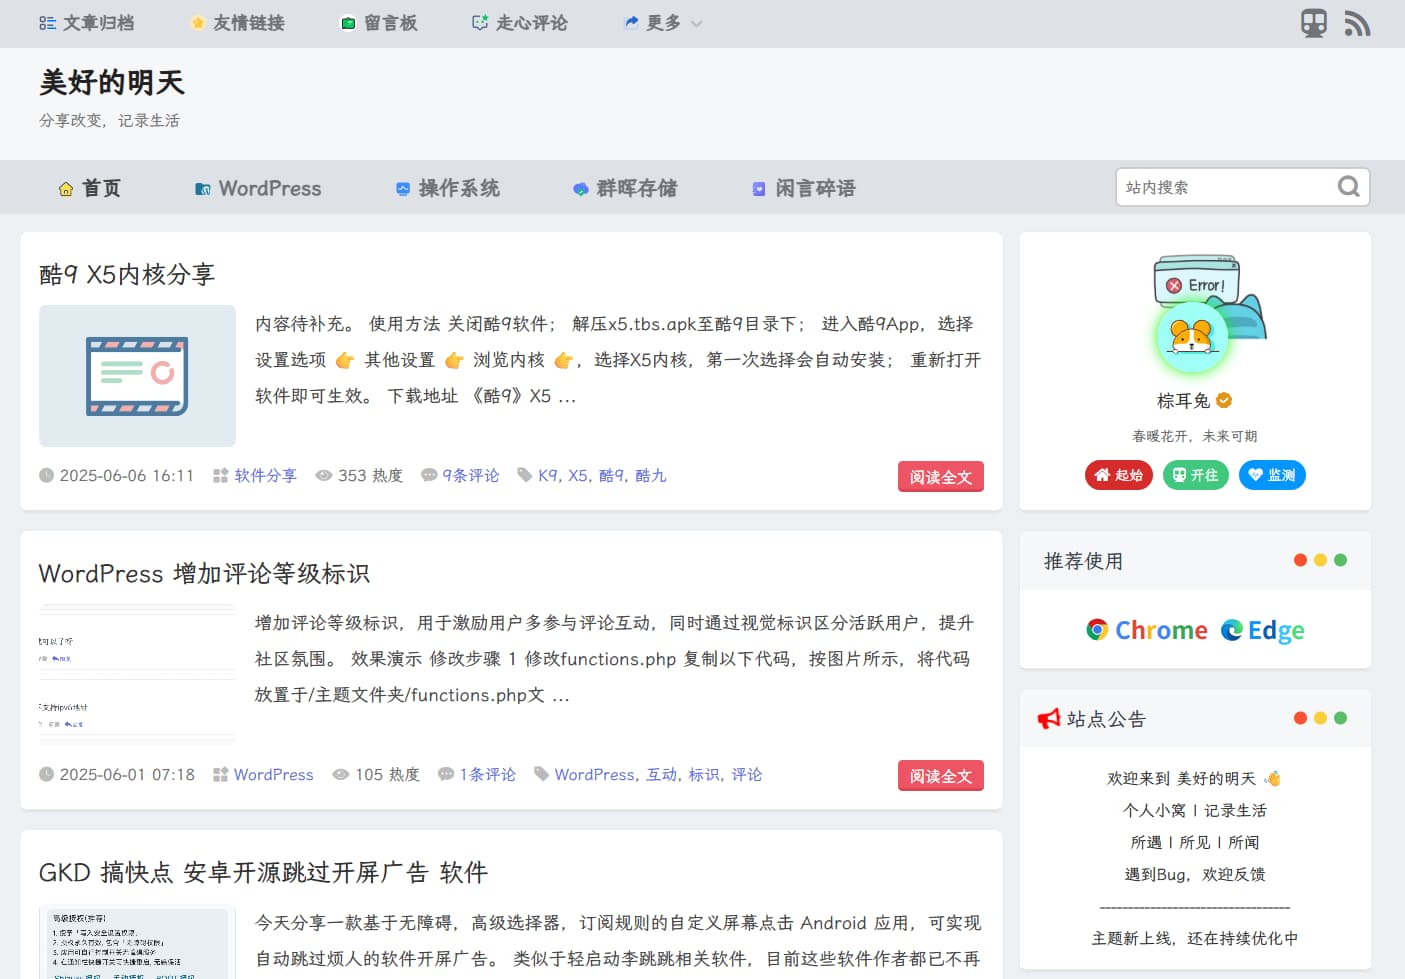Open the 闲言碎语 tab
Viewport: 1405px width, 979px height.
coord(815,187)
